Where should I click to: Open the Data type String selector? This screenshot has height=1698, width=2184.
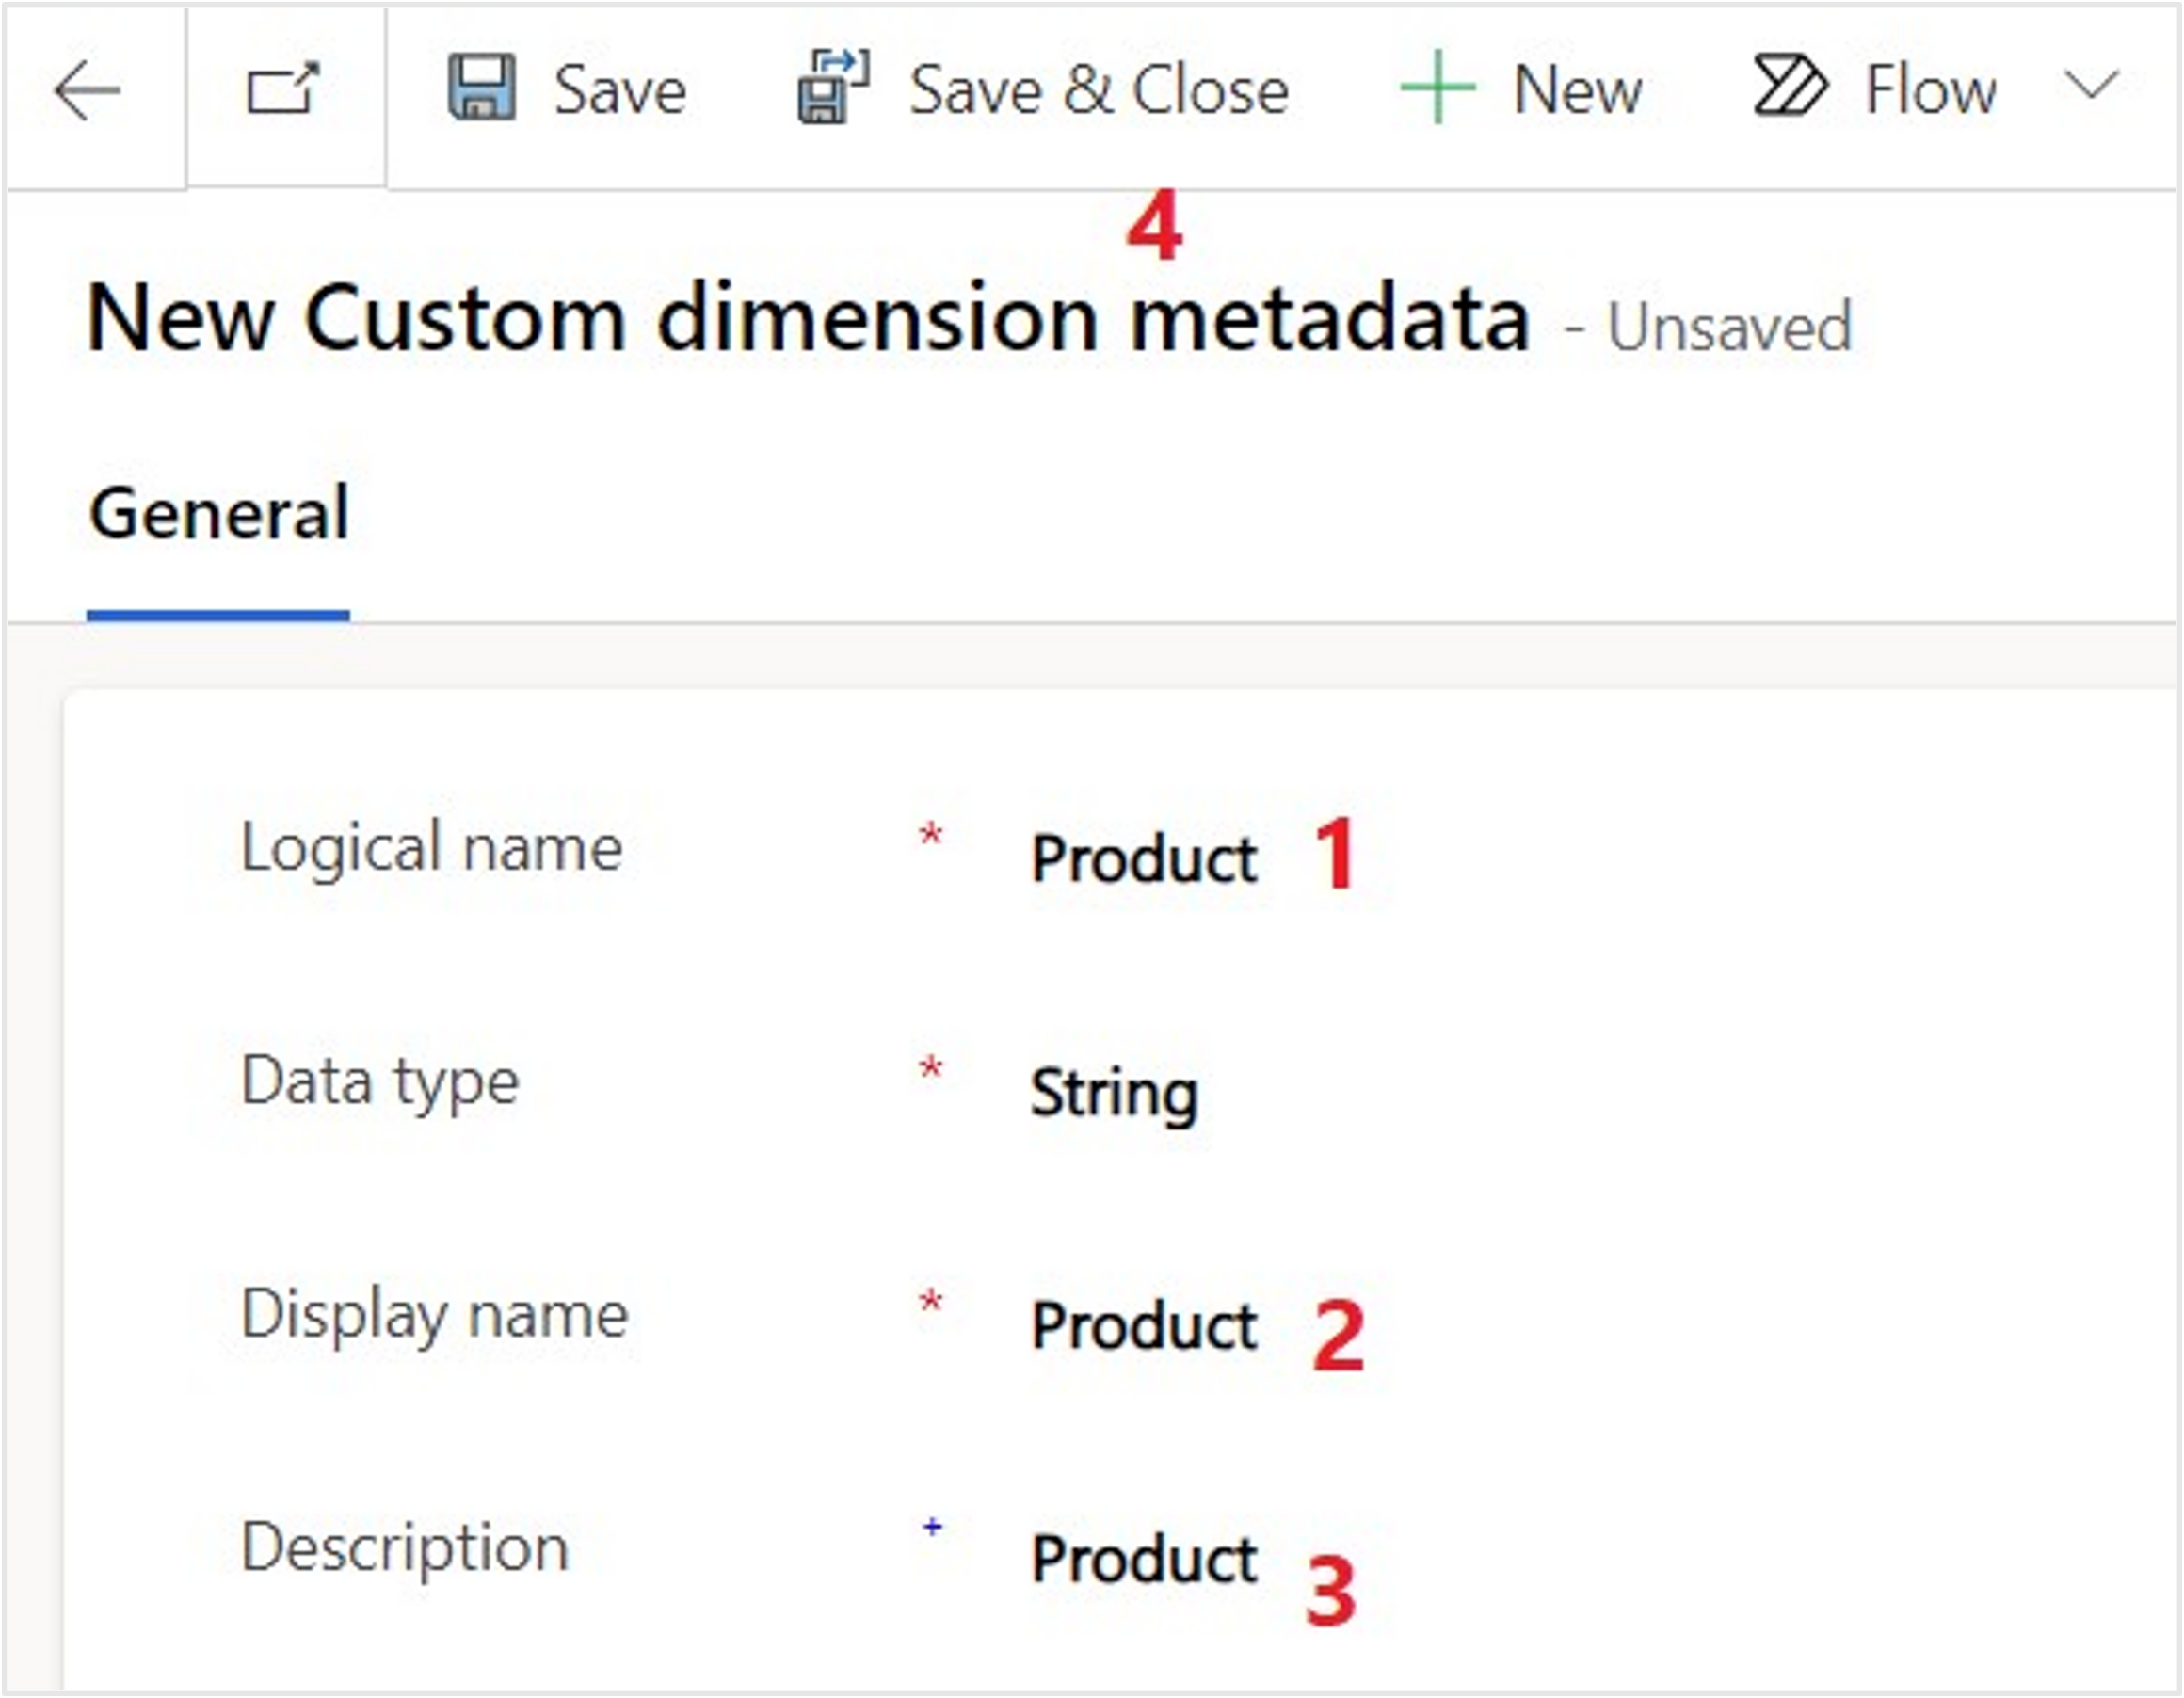pyautogui.click(x=1114, y=1092)
